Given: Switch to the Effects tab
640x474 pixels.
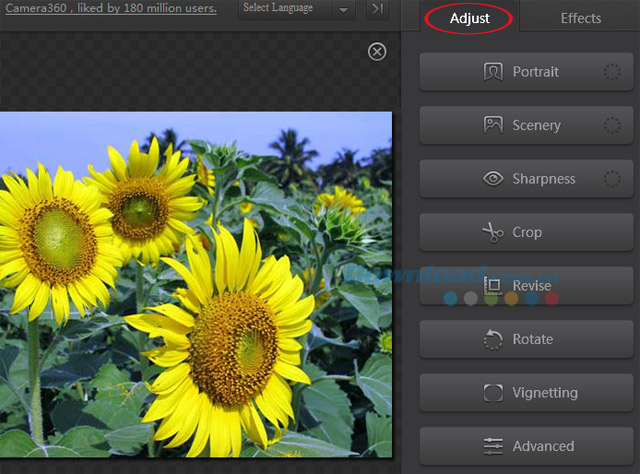Looking at the screenshot, I should (x=580, y=18).
